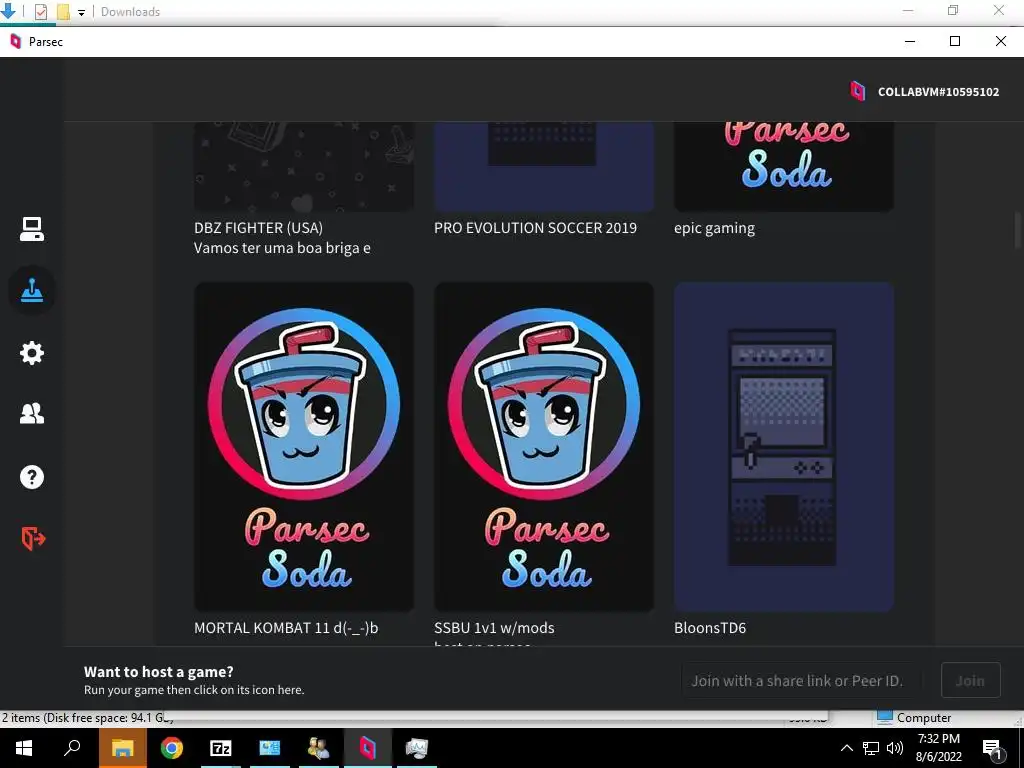The width and height of the screenshot is (1024, 768).
Task: Click the PRO EVOLUTION SOCCER 2019 title
Action: tap(536, 228)
